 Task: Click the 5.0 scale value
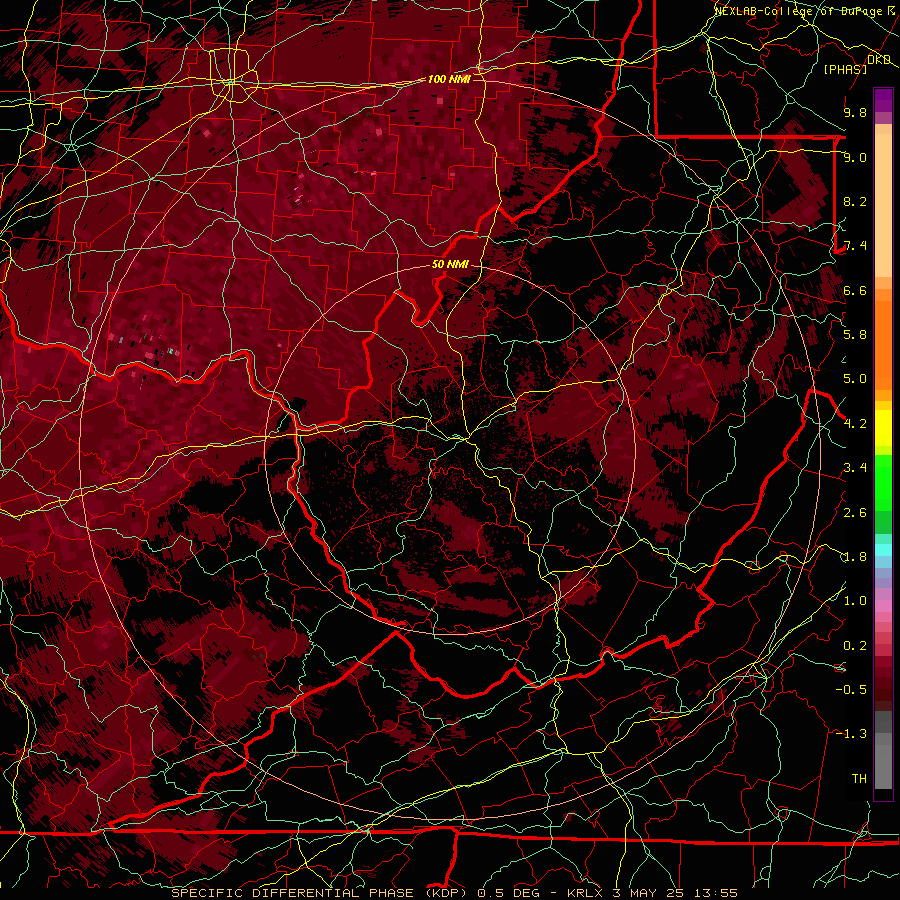point(855,379)
